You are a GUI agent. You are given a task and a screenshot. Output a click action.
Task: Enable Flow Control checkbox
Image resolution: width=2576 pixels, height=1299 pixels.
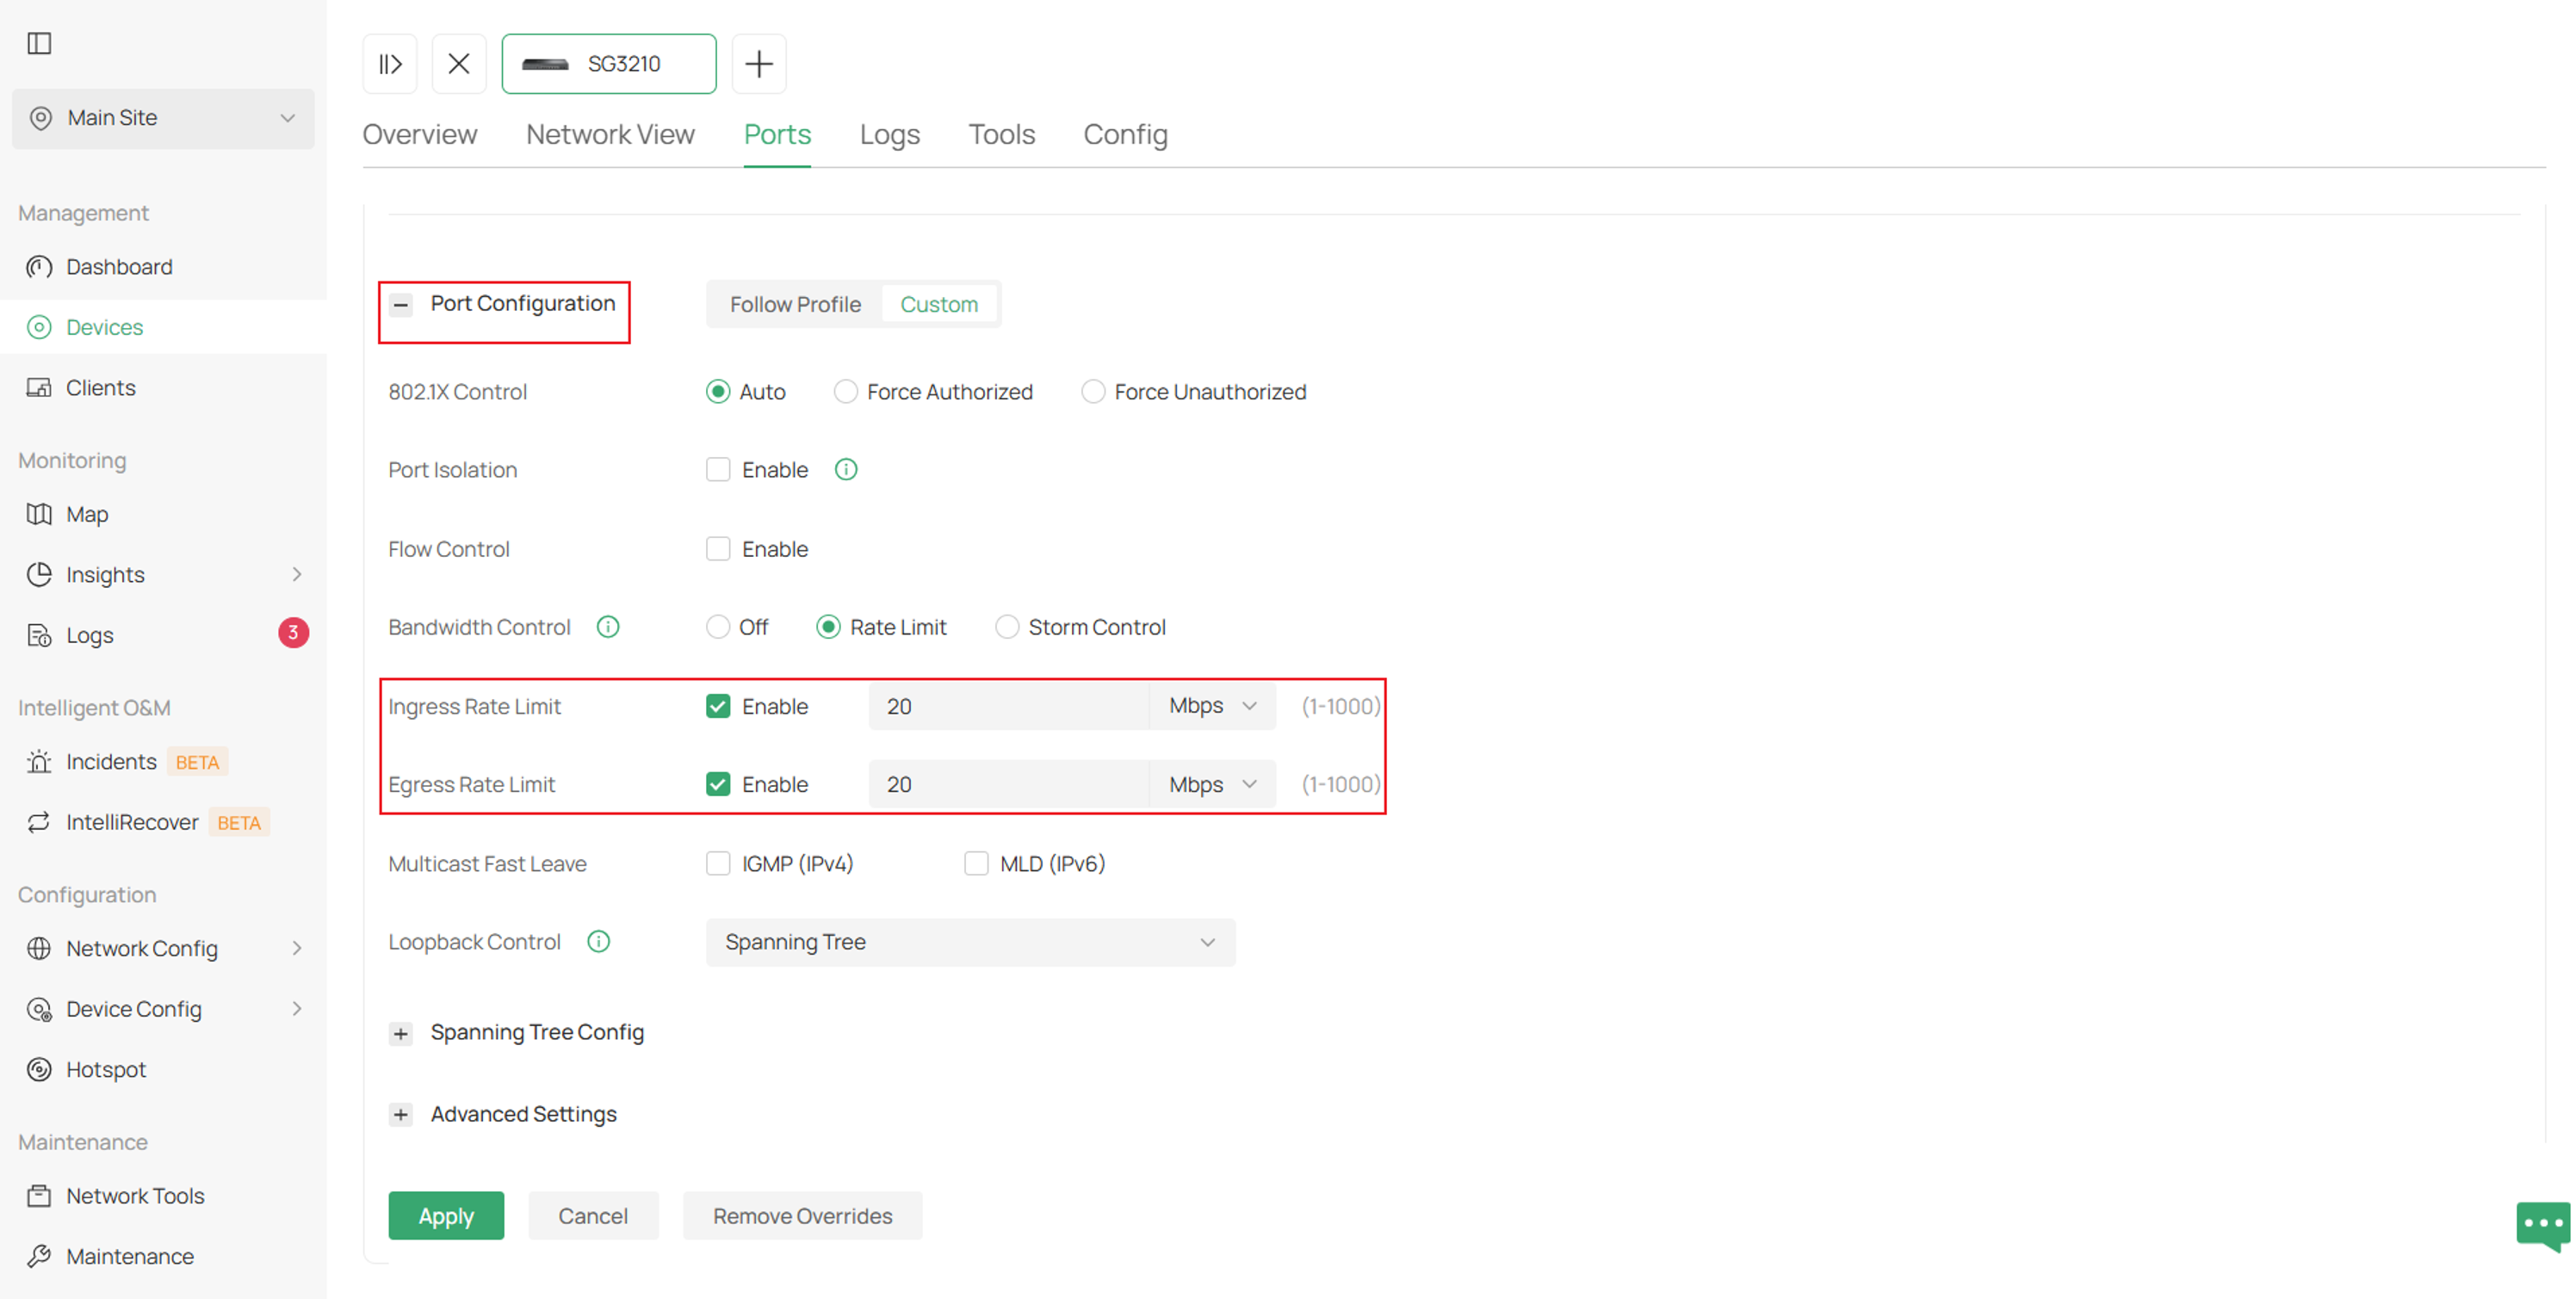coord(718,549)
